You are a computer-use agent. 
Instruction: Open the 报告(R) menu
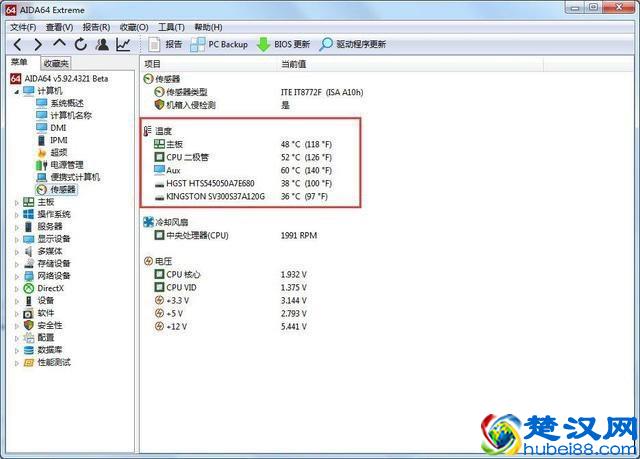[96, 27]
